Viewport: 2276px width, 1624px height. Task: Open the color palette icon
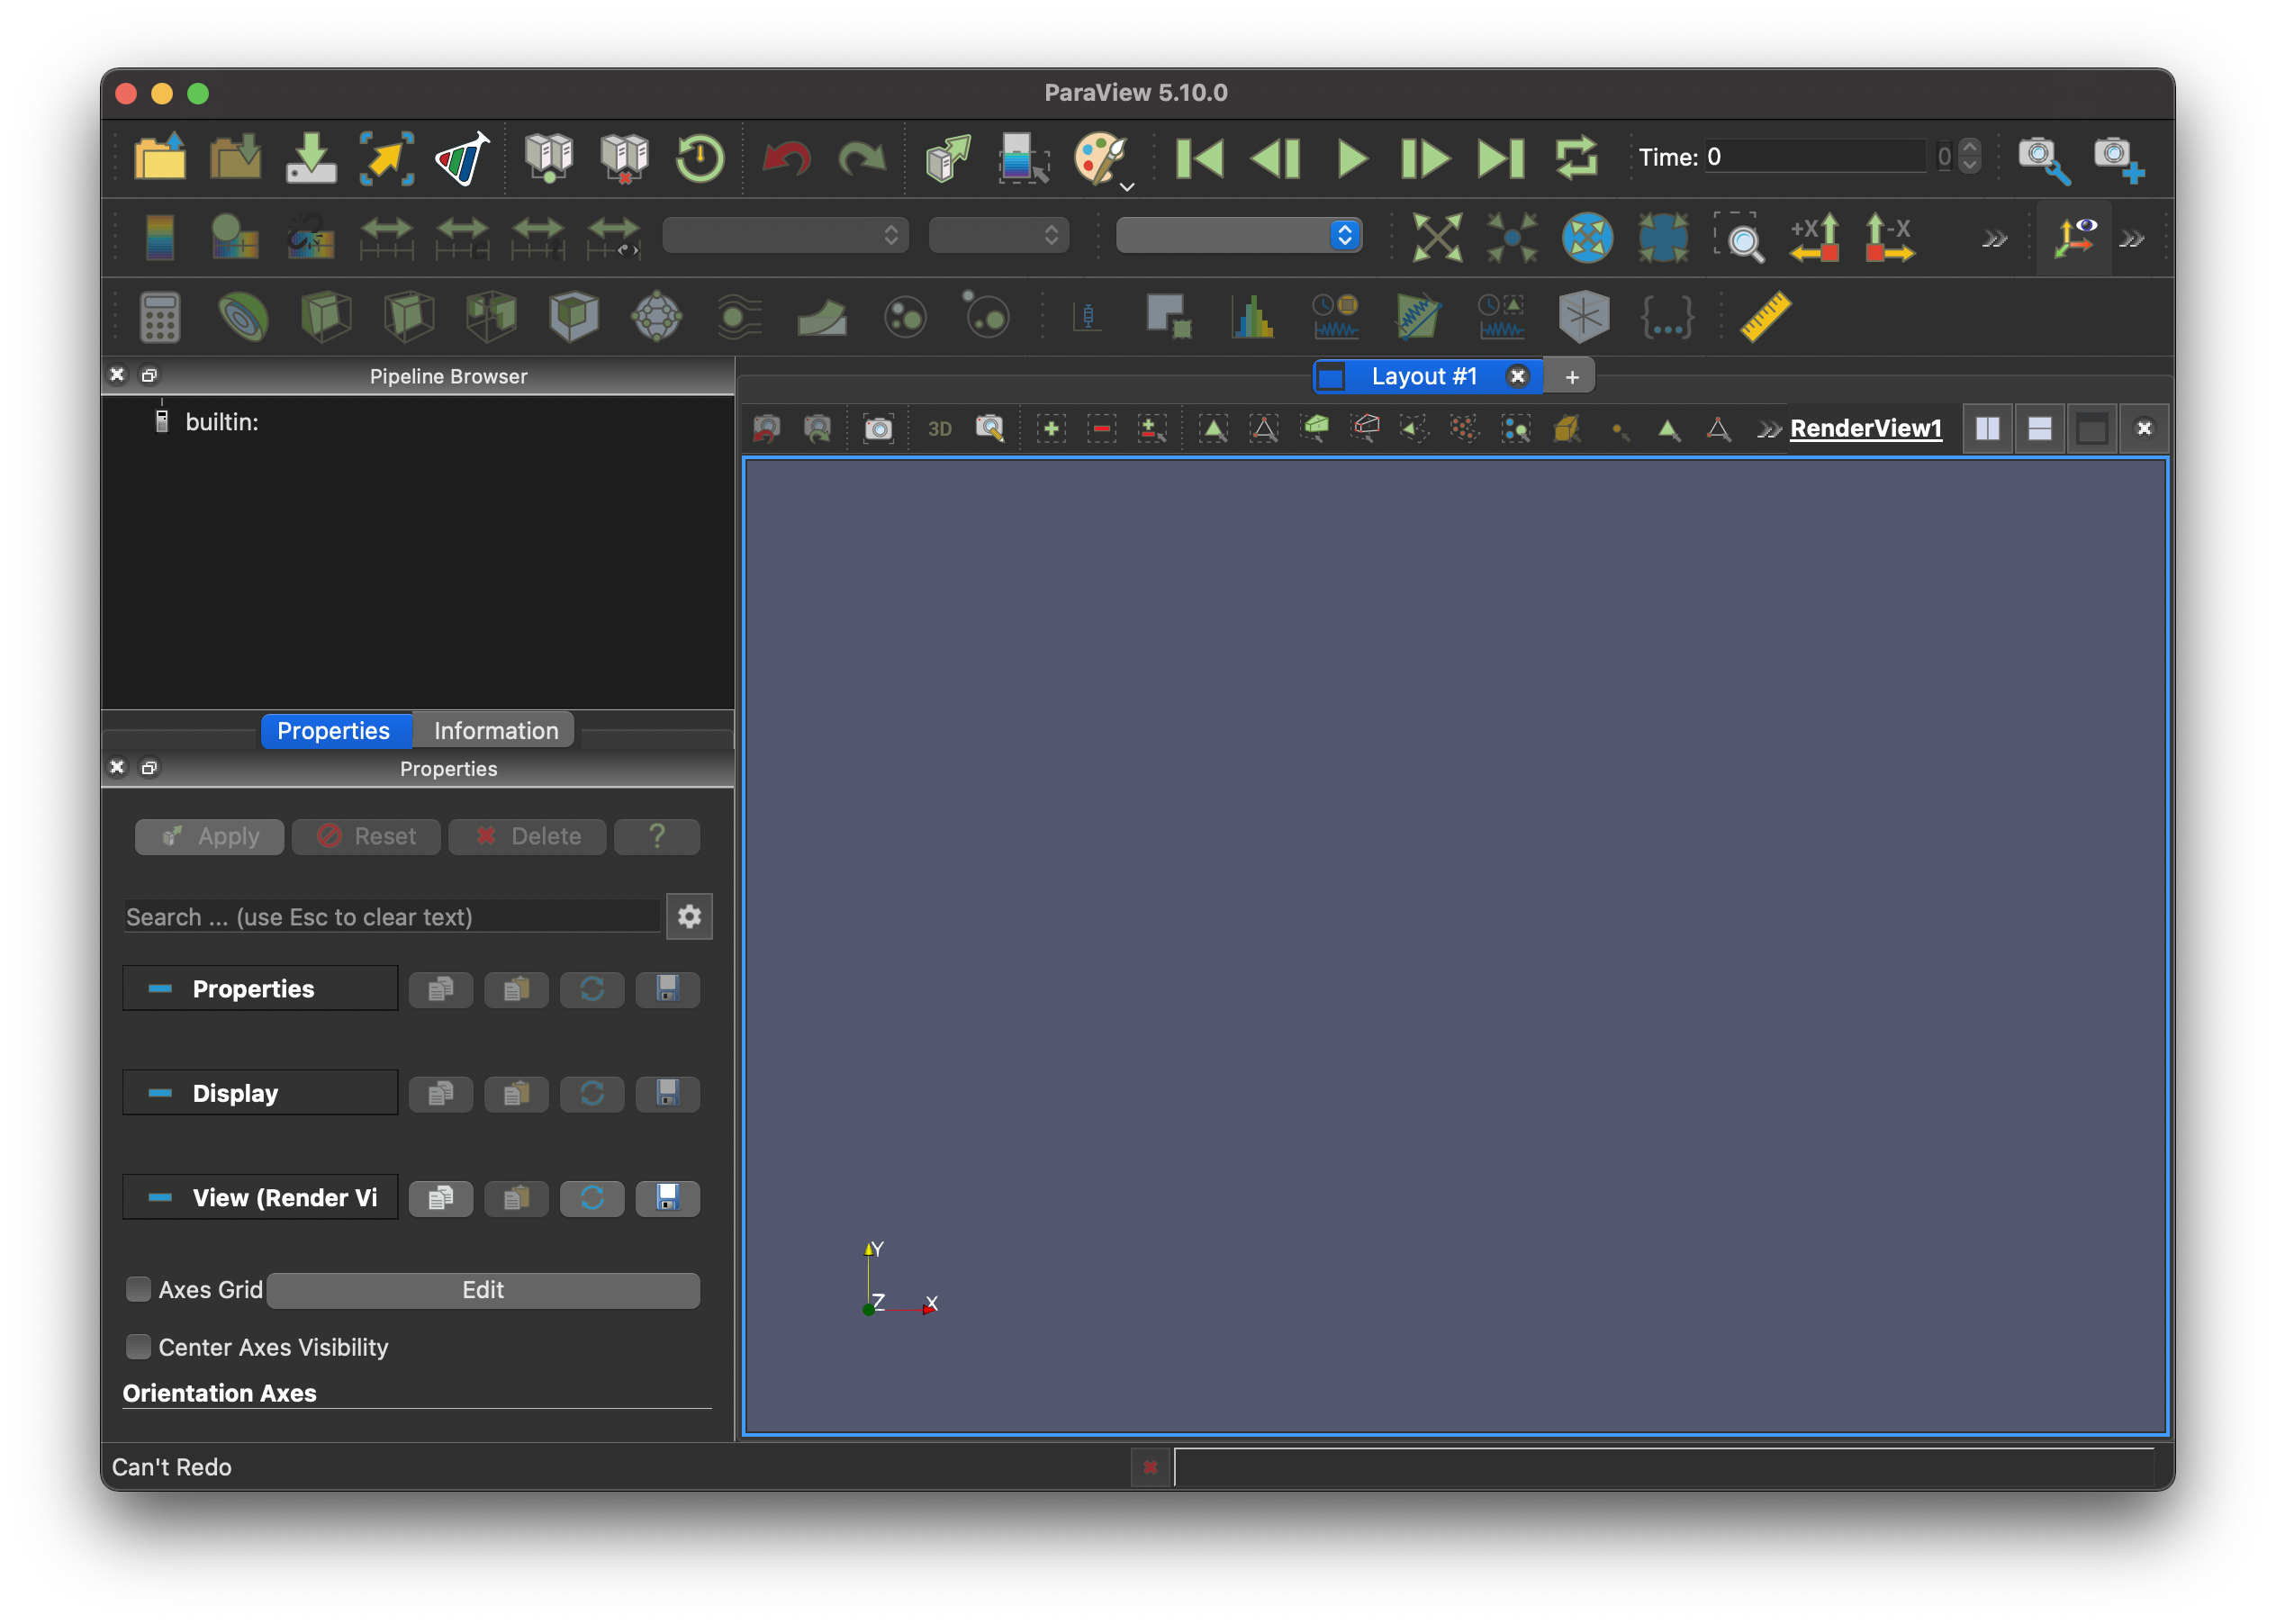click(1099, 157)
